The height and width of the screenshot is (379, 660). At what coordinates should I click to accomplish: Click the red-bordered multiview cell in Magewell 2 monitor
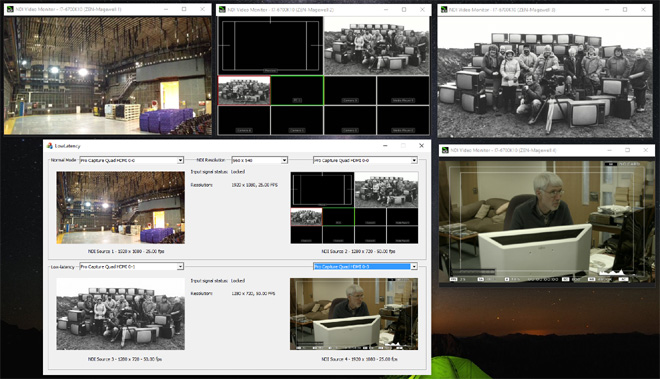point(244,90)
